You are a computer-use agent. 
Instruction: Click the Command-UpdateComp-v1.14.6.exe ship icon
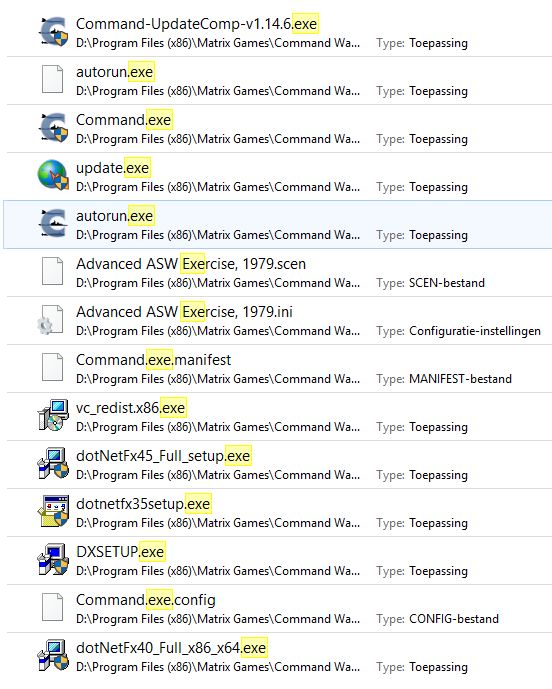53,32
